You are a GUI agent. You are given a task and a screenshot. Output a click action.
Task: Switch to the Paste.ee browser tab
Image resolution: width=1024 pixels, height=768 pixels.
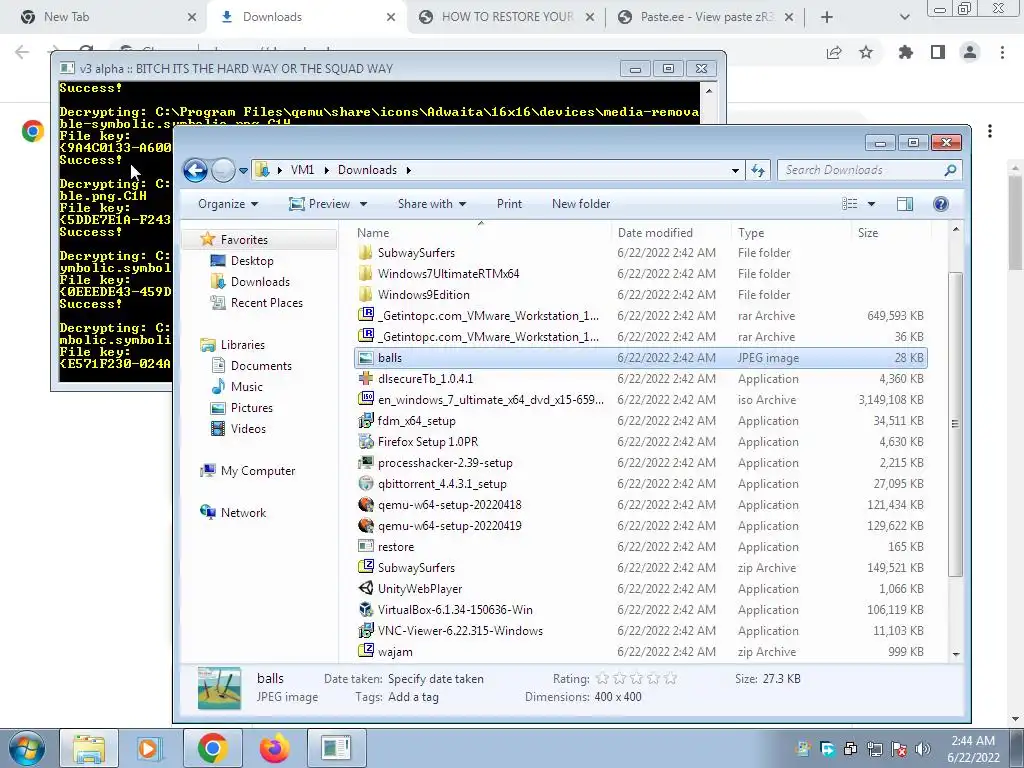click(705, 17)
